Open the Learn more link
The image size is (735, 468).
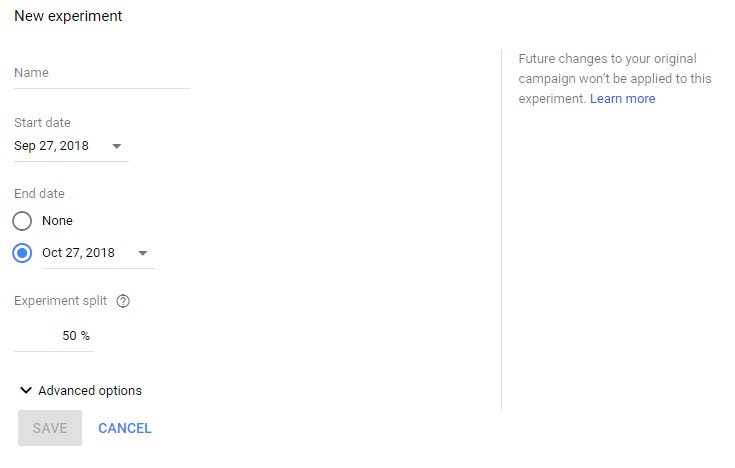click(622, 99)
